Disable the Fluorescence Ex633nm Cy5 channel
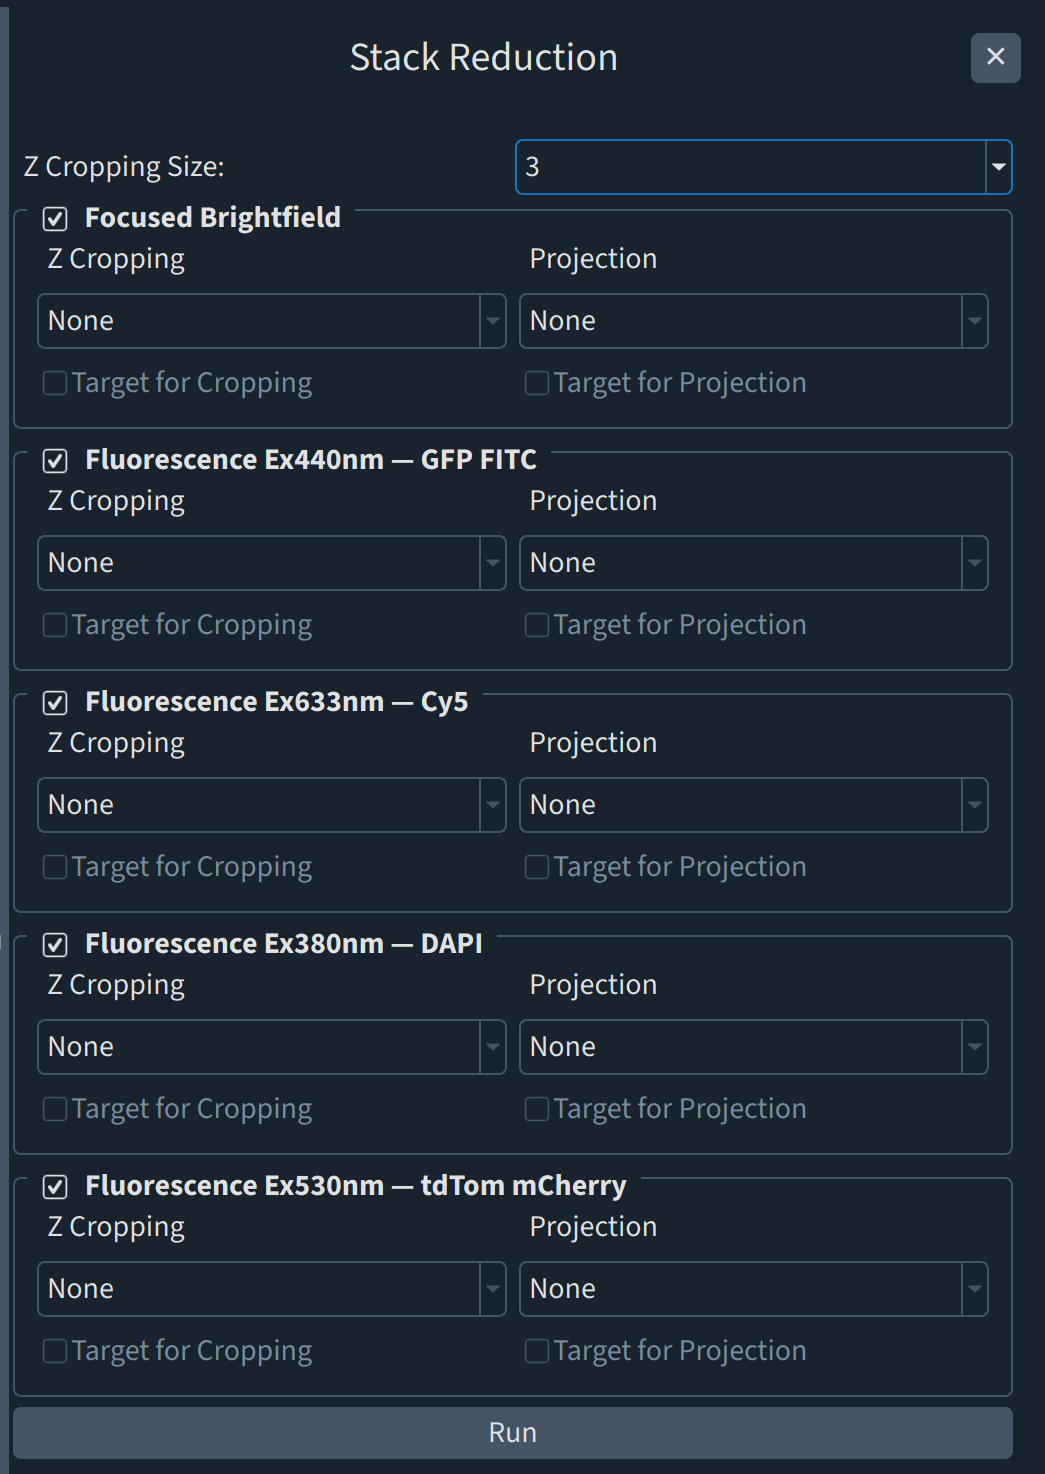The image size is (1045, 1474). click(55, 703)
